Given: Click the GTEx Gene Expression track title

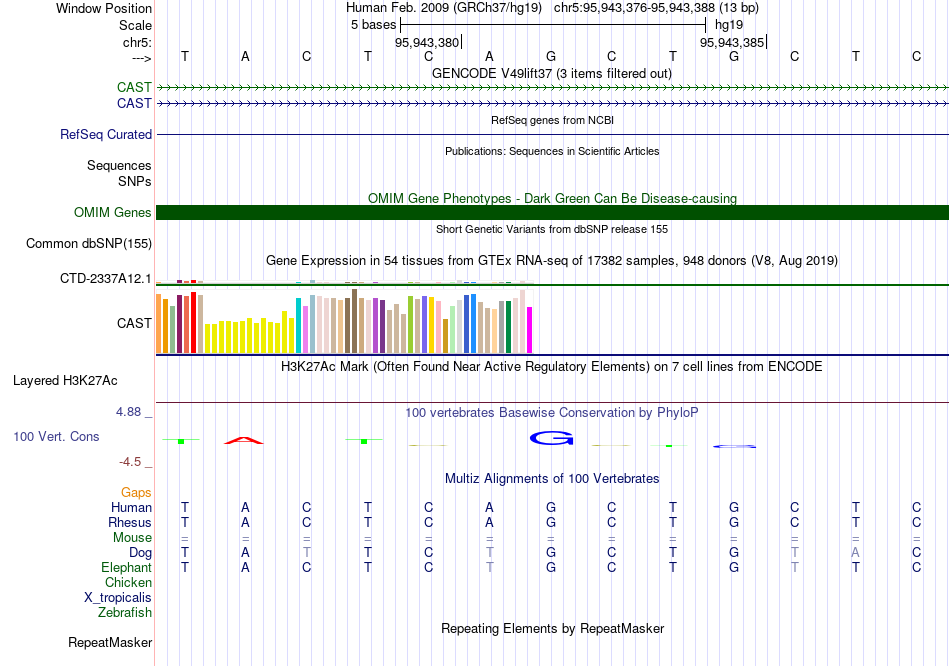Looking at the screenshot, I should pyautogui.click(x=552, y=261).
